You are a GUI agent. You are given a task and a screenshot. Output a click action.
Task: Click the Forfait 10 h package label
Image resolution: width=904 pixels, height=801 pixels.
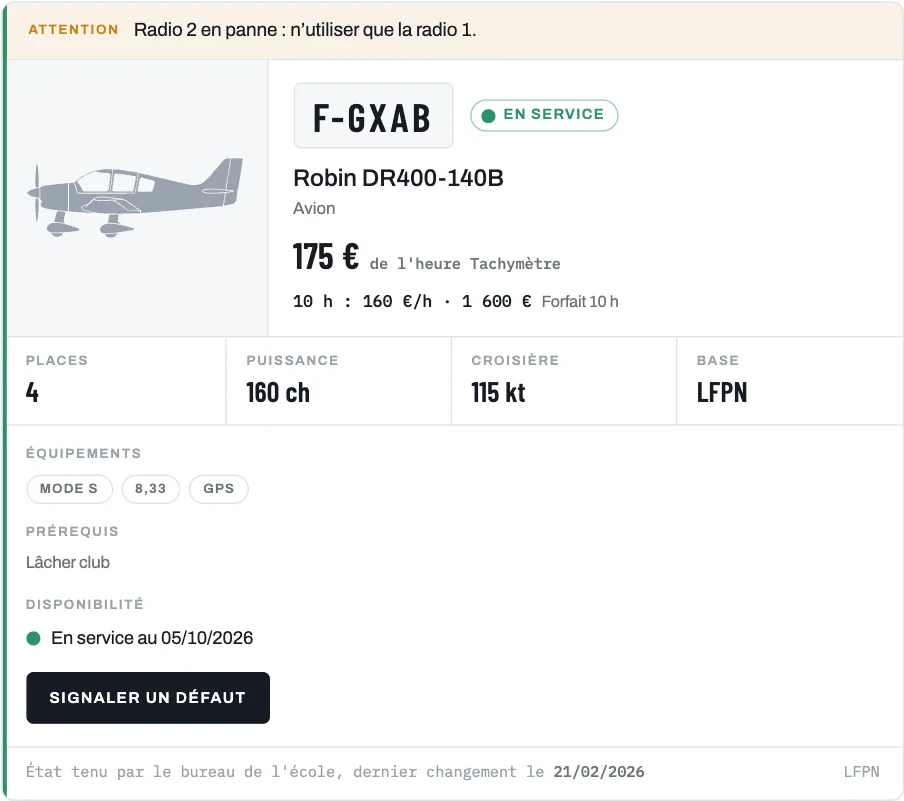(579, 302)
